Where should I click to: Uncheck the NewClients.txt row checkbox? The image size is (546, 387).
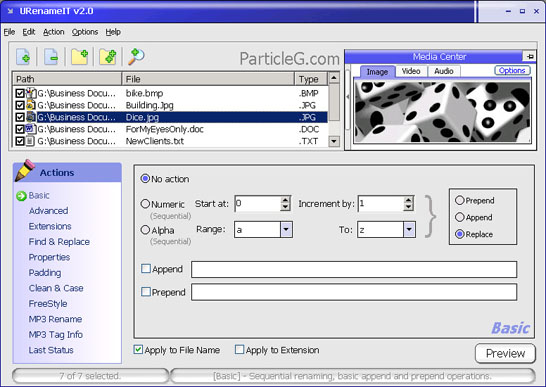pyautogui.click(x=20, y=141)
